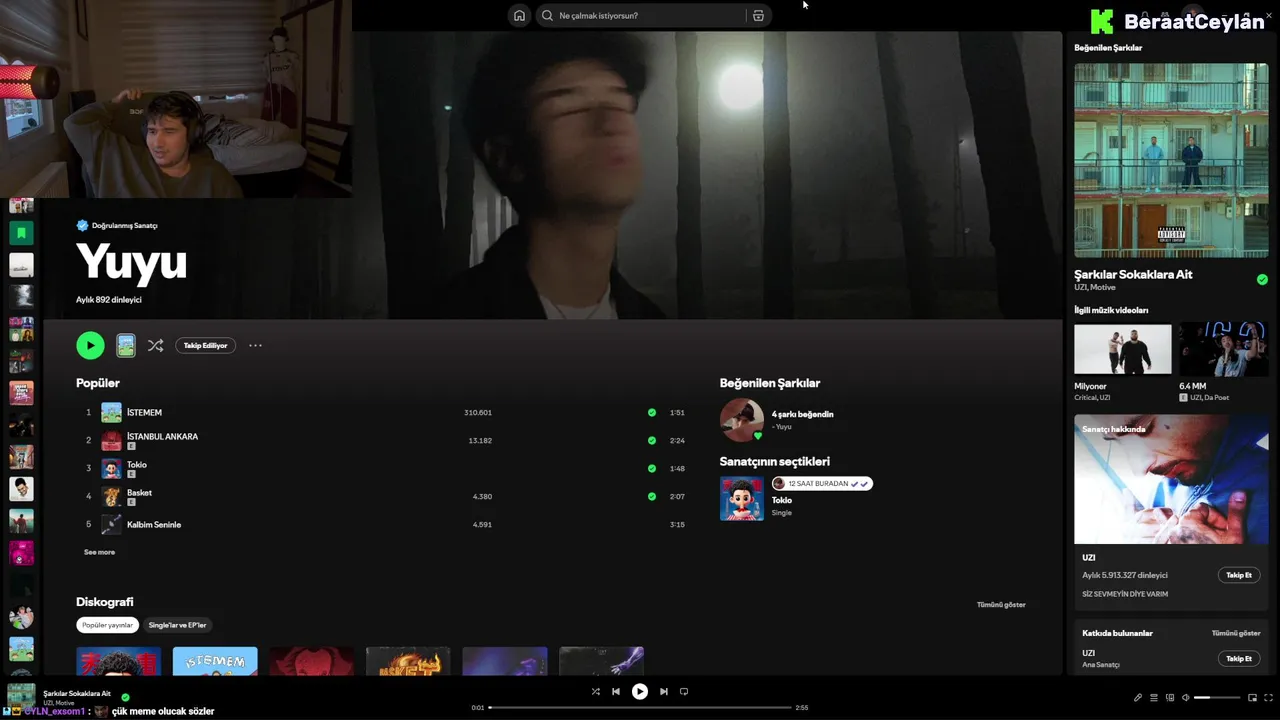Toggle liked checkmark on Tokio row
Screen dimensions: 1280x720
point(652,468)
